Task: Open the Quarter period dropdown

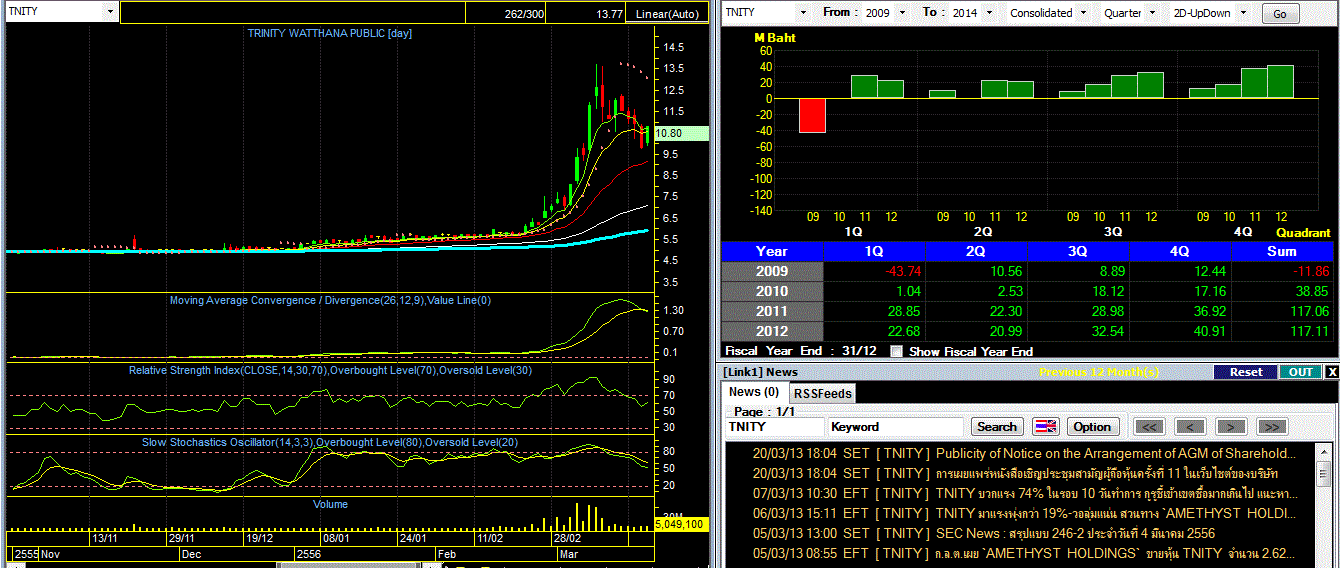Action: (1151, 13)
